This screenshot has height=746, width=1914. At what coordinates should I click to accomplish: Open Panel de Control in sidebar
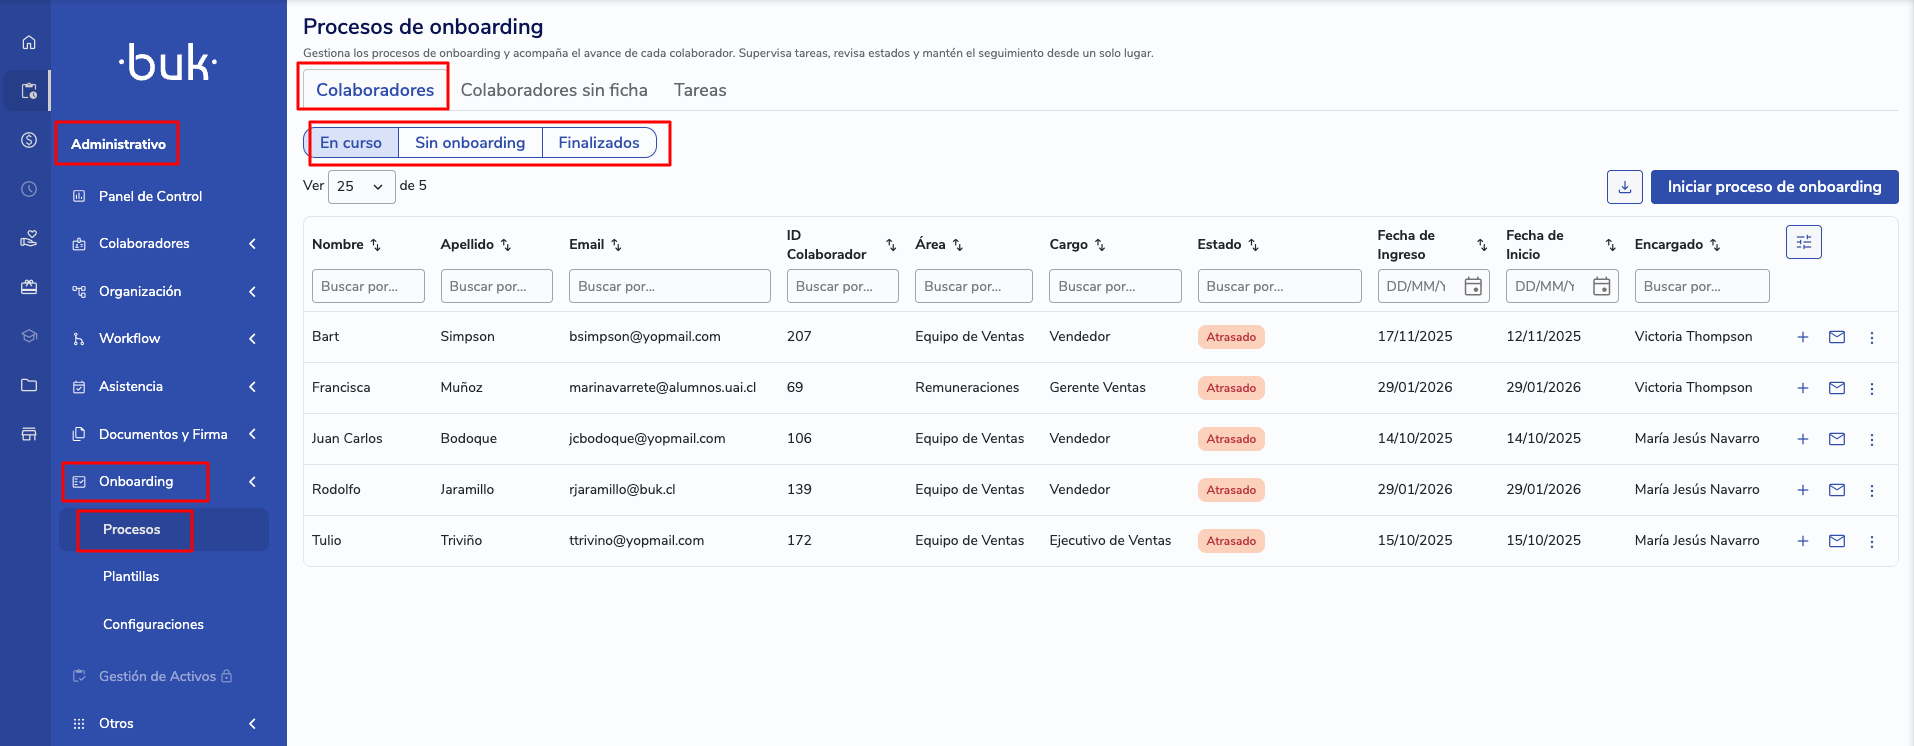(x=150, y=197)
